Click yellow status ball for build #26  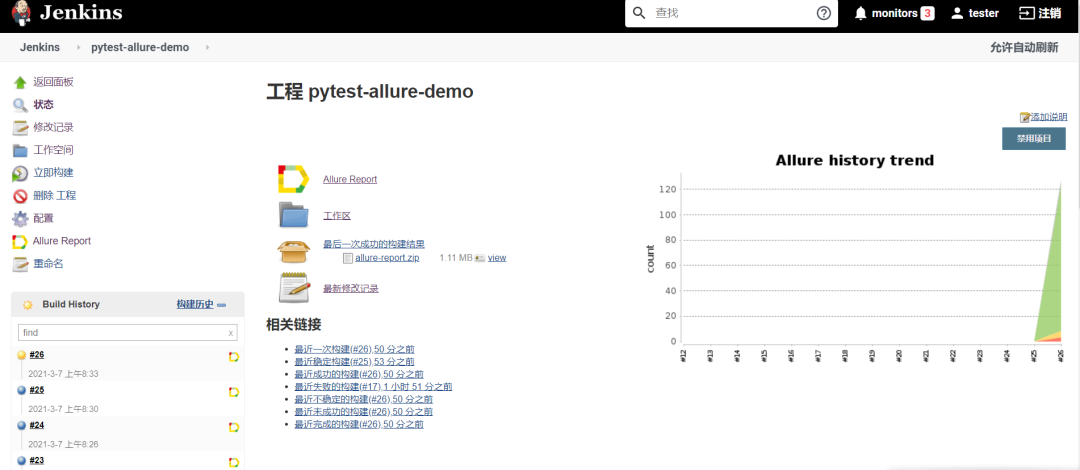[21, 355]
